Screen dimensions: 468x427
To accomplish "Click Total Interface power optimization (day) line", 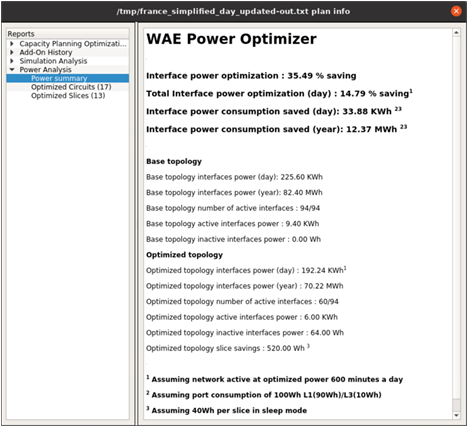I will click(x=279, y=93).
